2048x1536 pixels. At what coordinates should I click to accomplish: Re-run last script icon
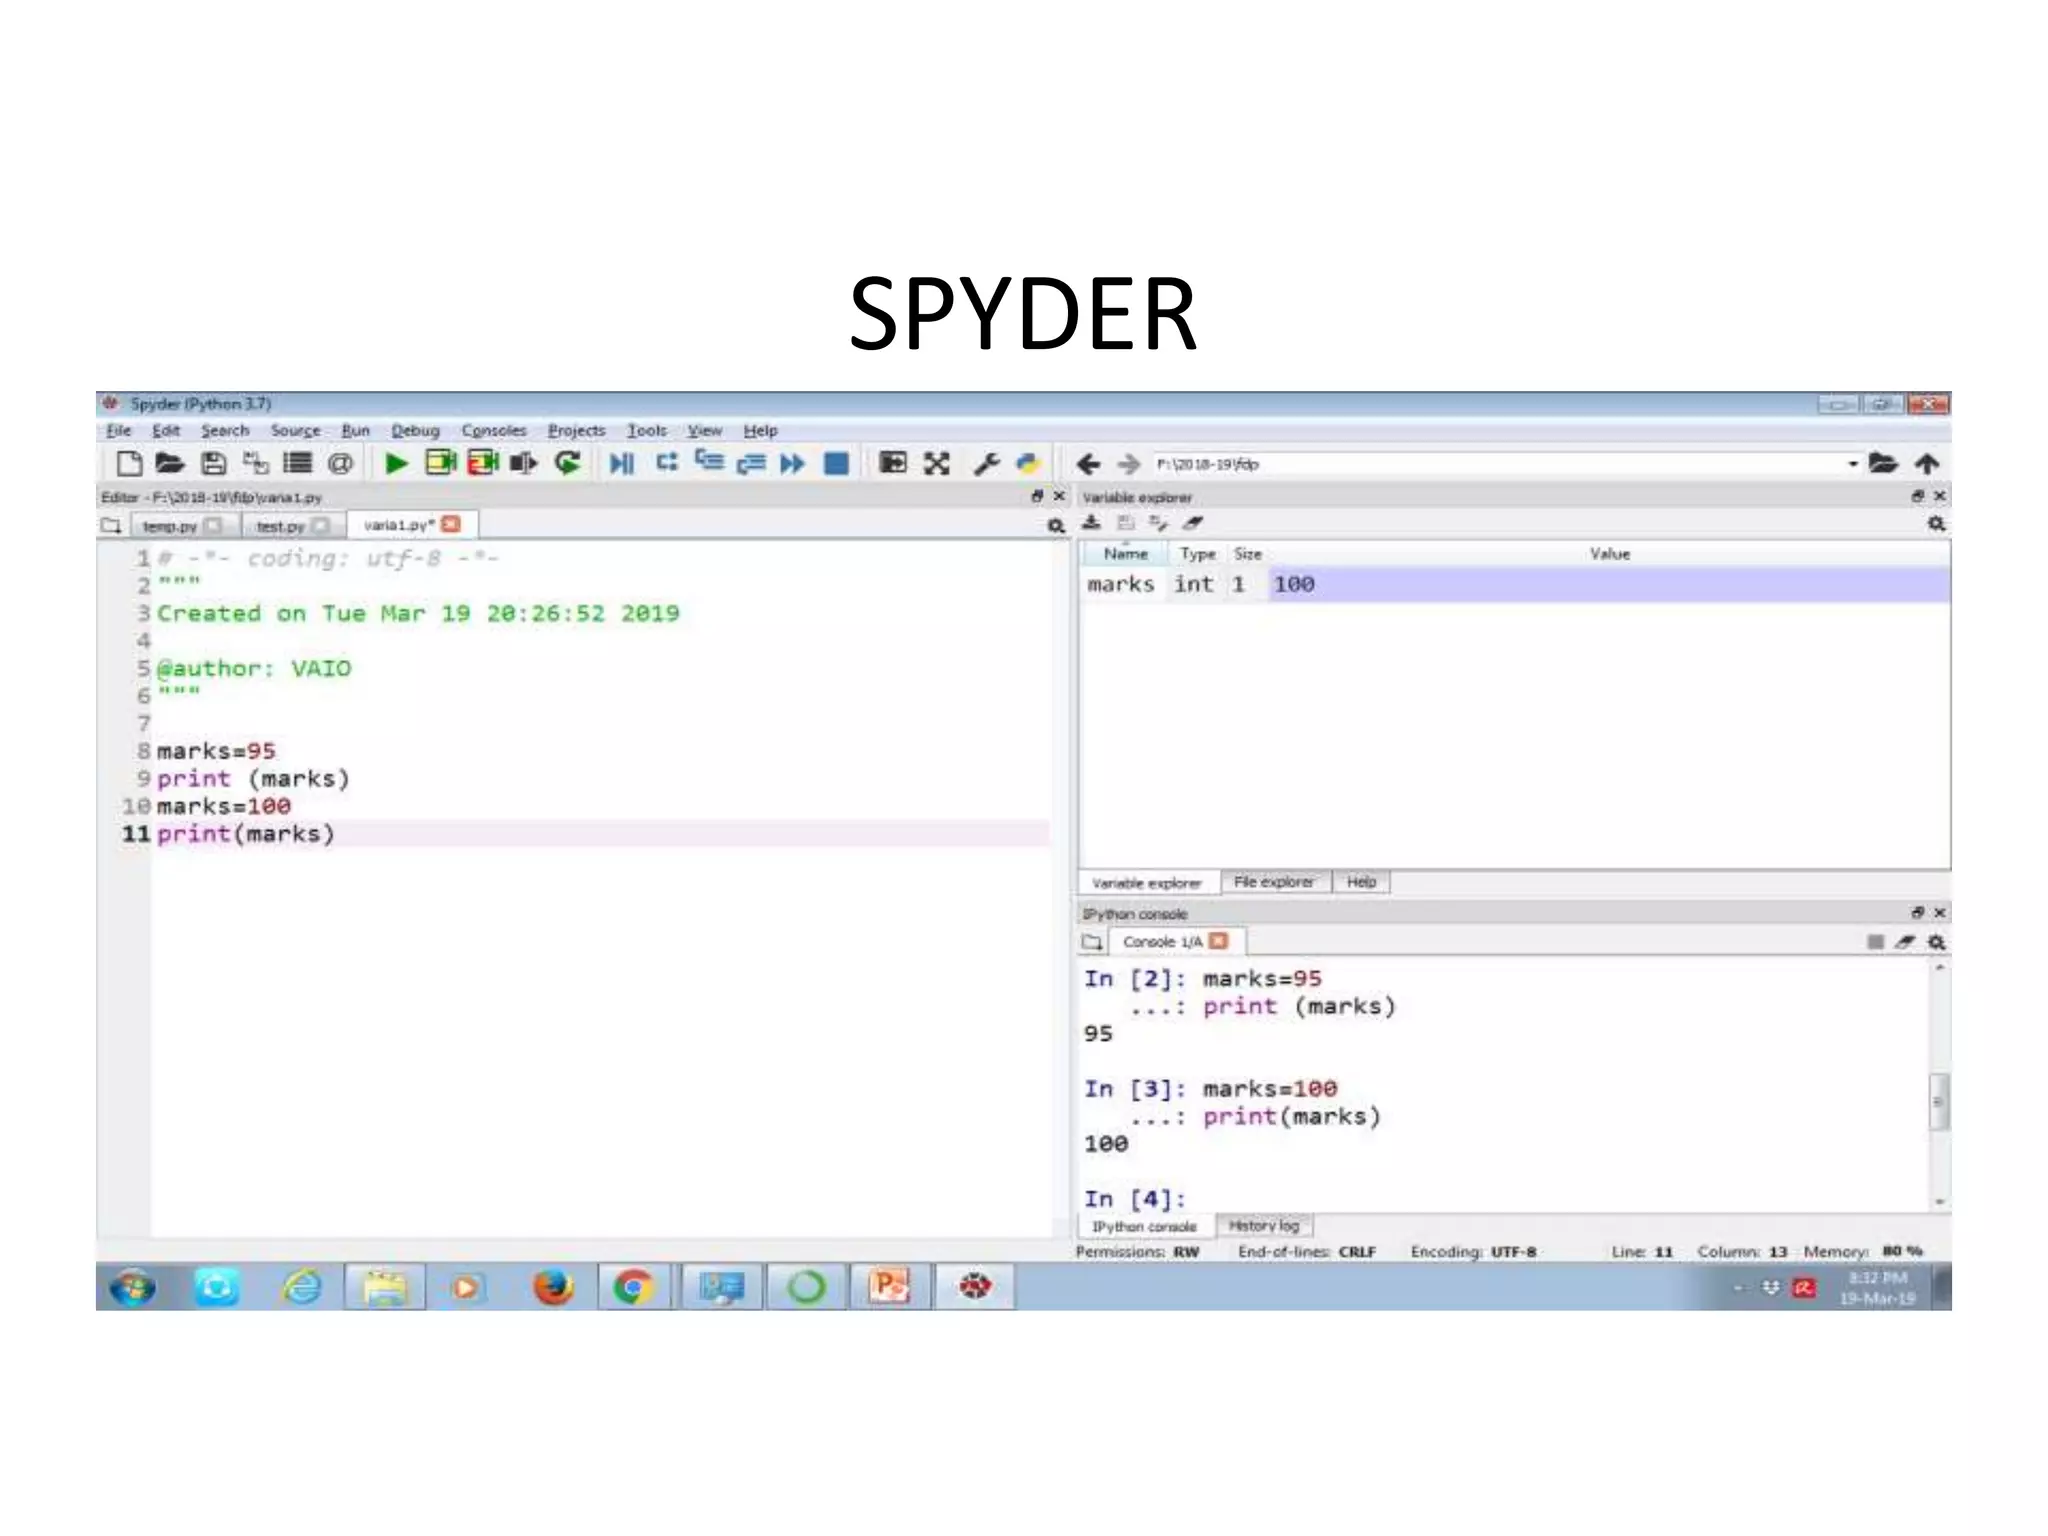567,463
